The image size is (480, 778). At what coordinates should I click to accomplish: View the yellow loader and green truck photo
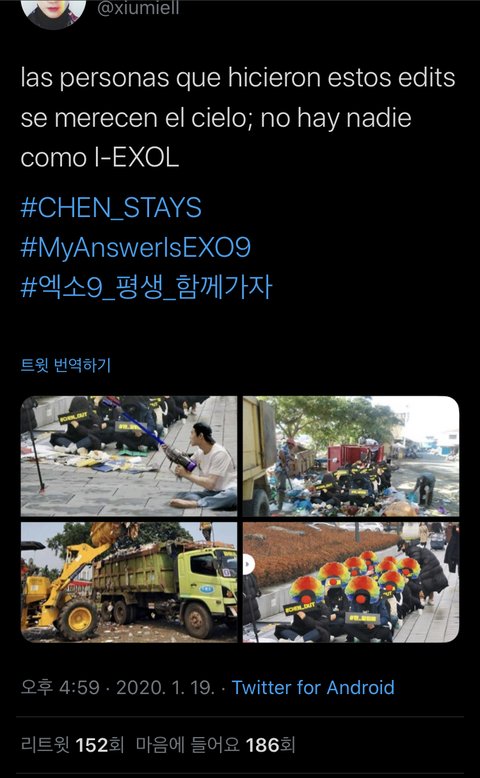pos(129,582)
